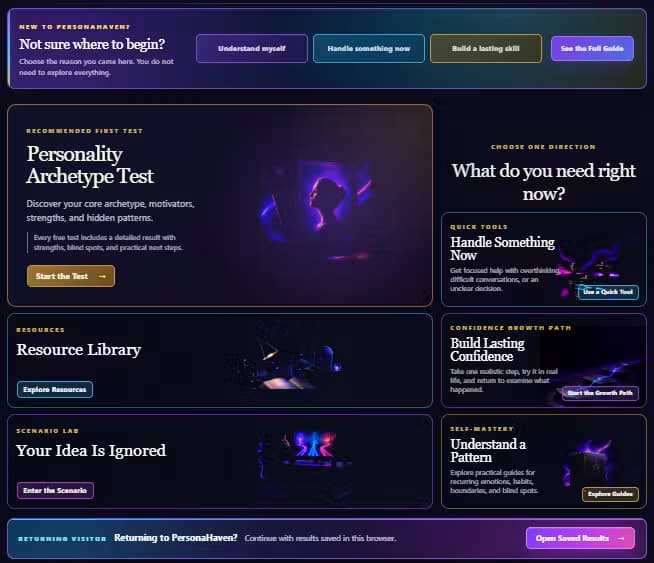654x563 pixels.
Task: Click 'Enter the Scenario' button
Action: (x=55, y=490)
